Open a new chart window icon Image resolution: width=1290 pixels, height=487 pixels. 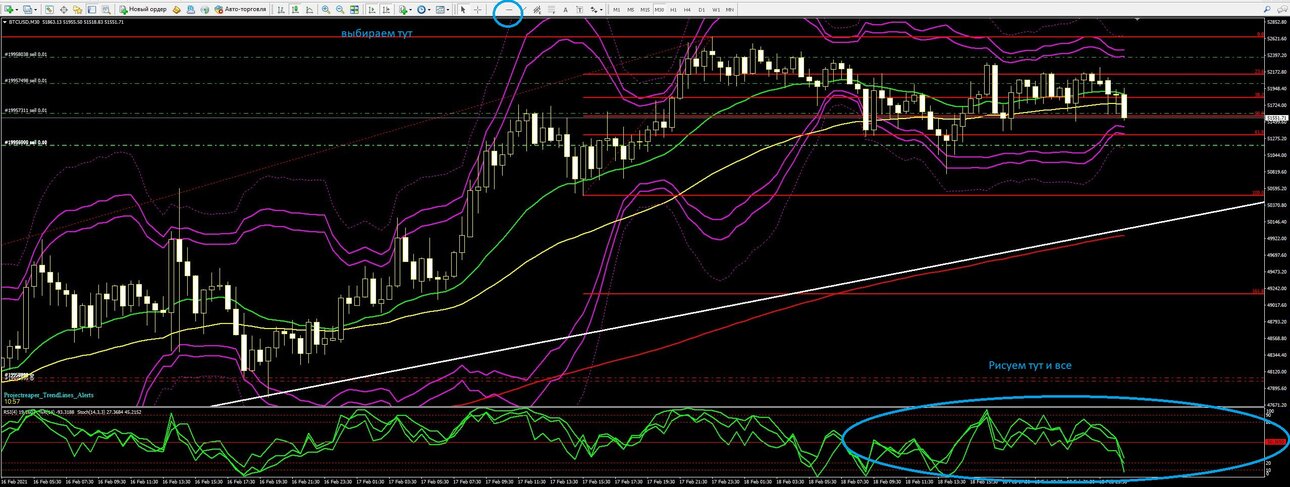coord(9,9)
